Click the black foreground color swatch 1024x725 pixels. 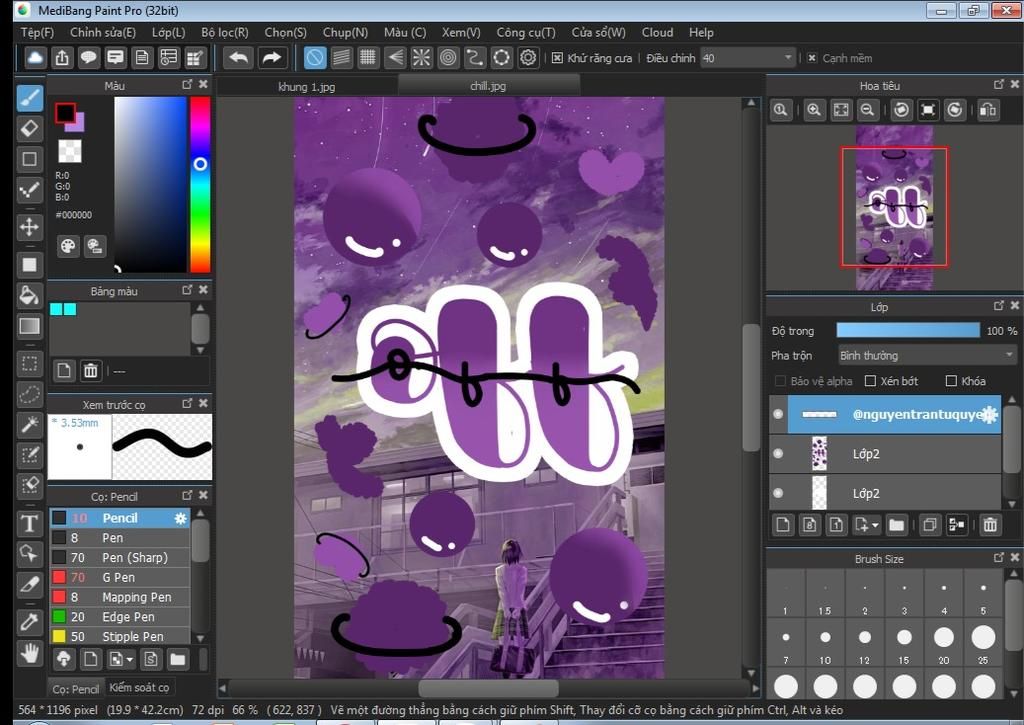[x=65, y=113]
